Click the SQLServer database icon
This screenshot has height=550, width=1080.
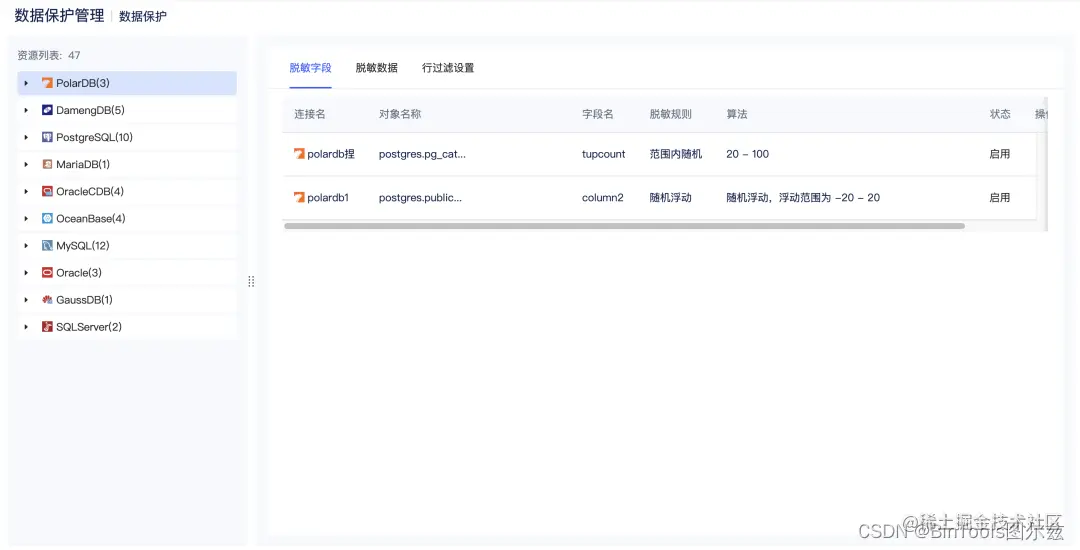(47, 327)
